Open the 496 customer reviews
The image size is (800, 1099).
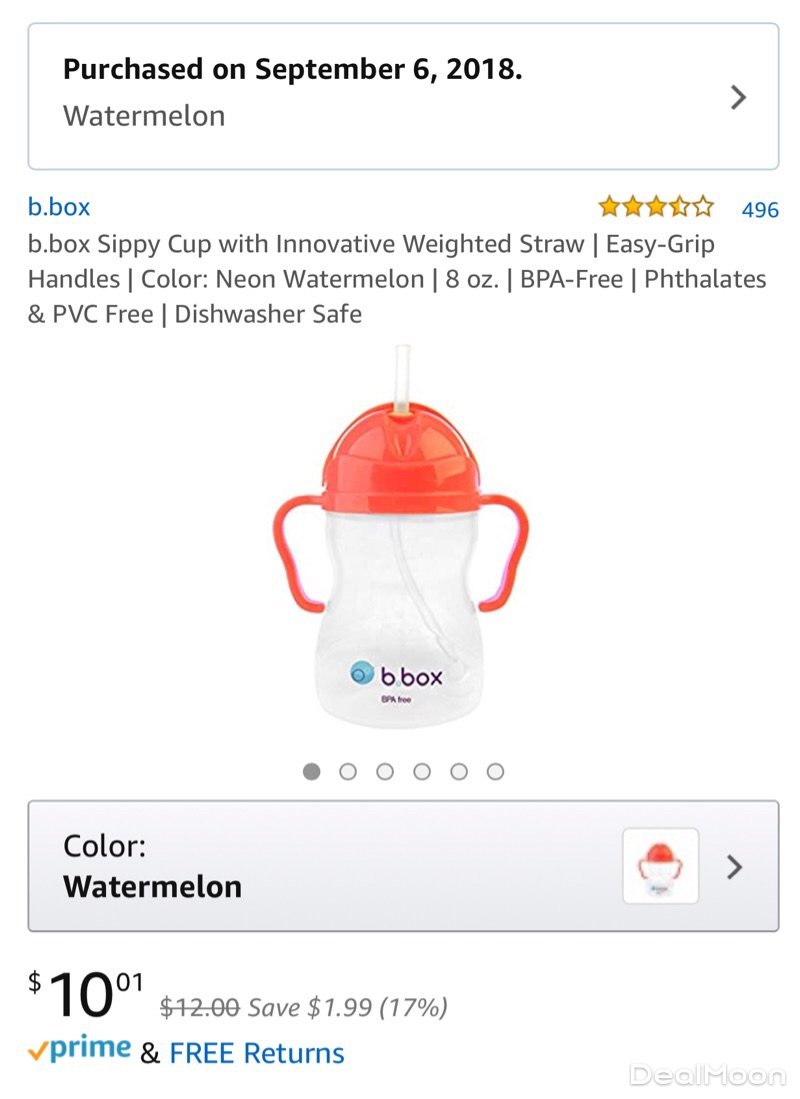(x=760, y=209)
